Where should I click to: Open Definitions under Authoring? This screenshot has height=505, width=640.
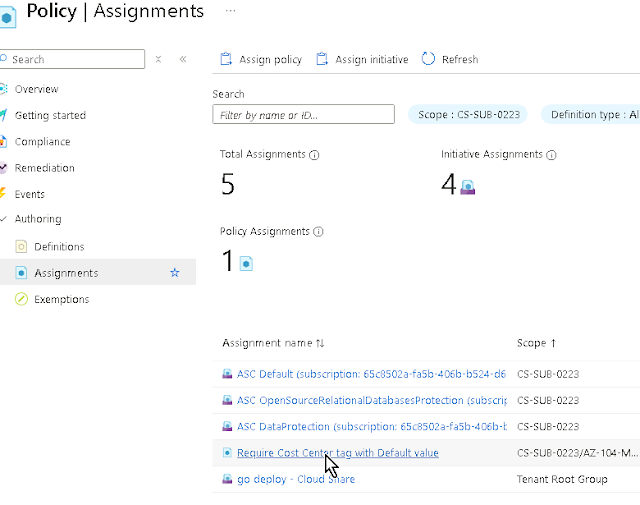coord(59,247)
